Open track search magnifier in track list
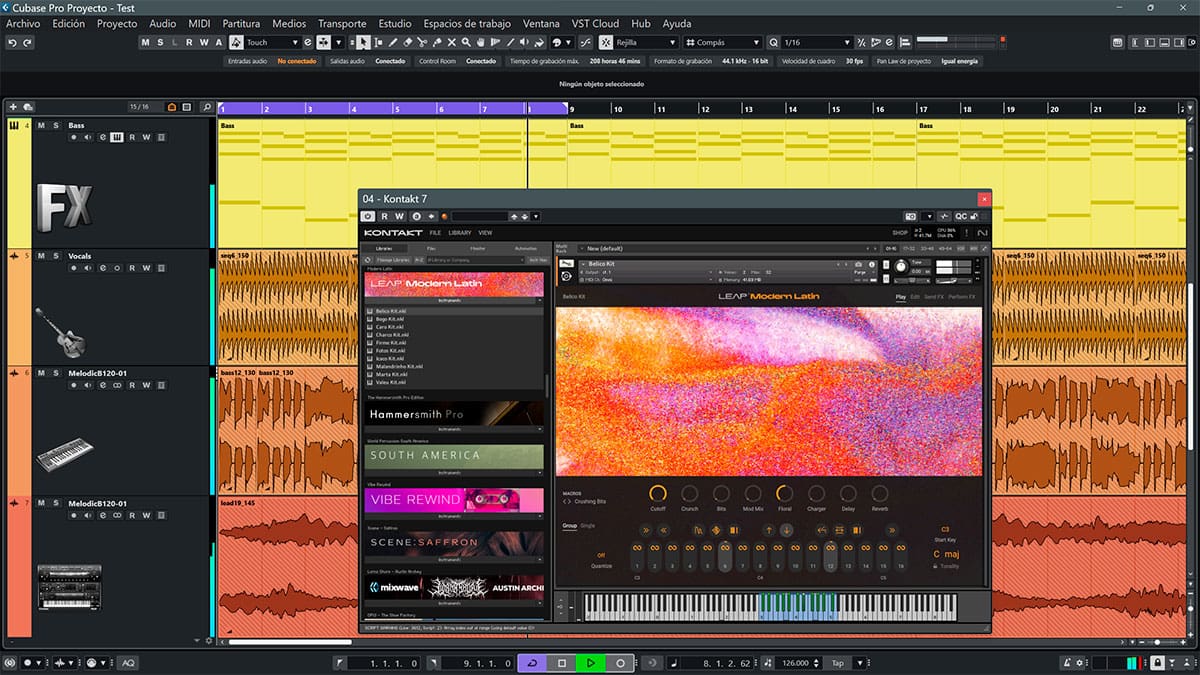 click(x=207, y=107)
